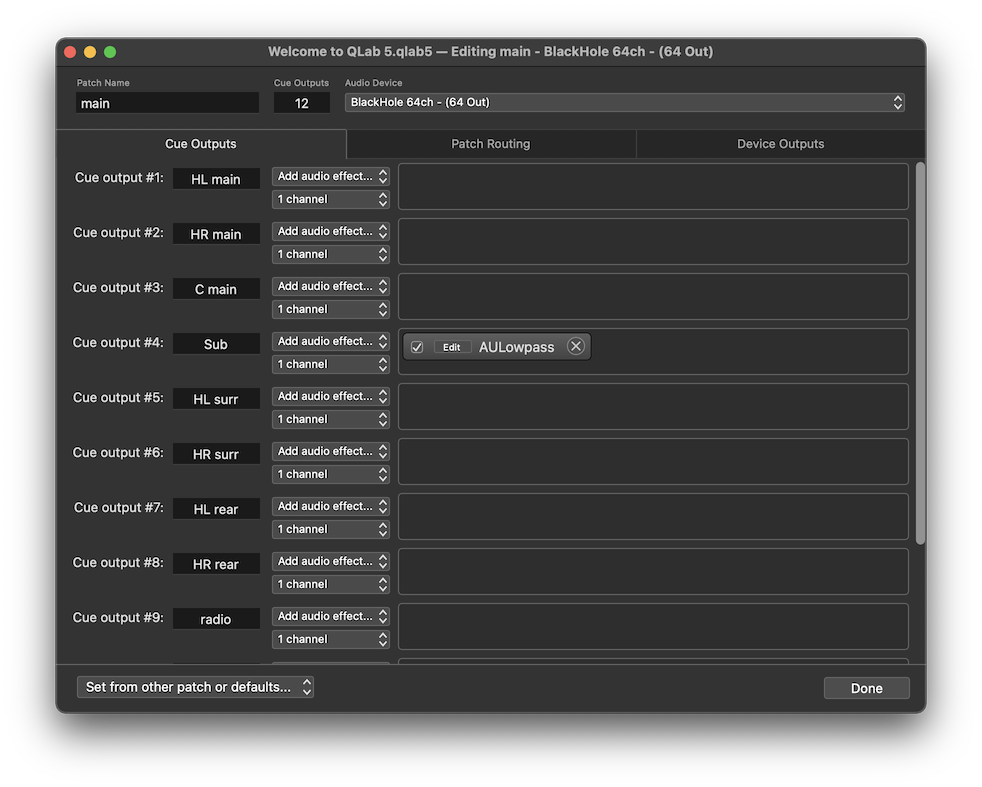Click the yellow minimize window button
This screenshot has height=787, width=982.
[90, 52]
